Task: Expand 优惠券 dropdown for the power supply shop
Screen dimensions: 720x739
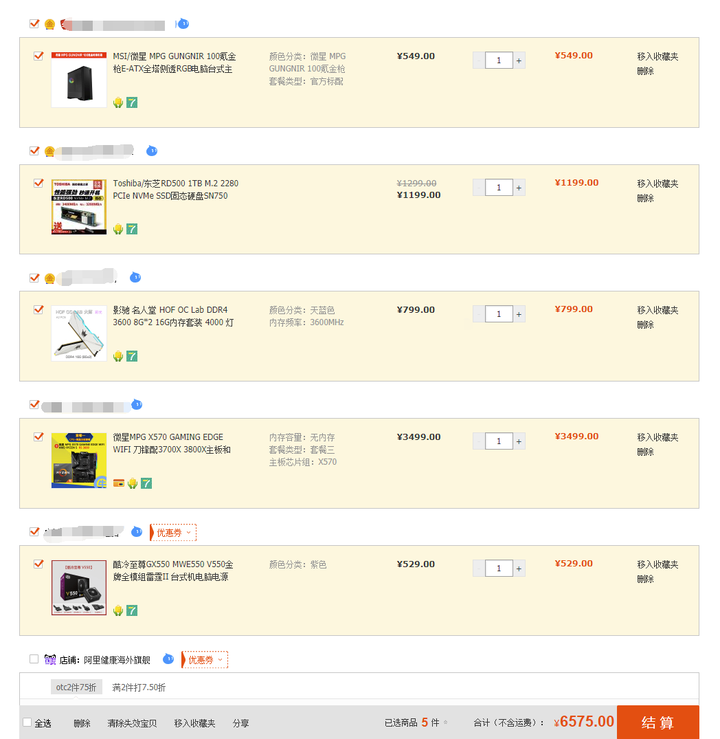Action: [173, 533]
